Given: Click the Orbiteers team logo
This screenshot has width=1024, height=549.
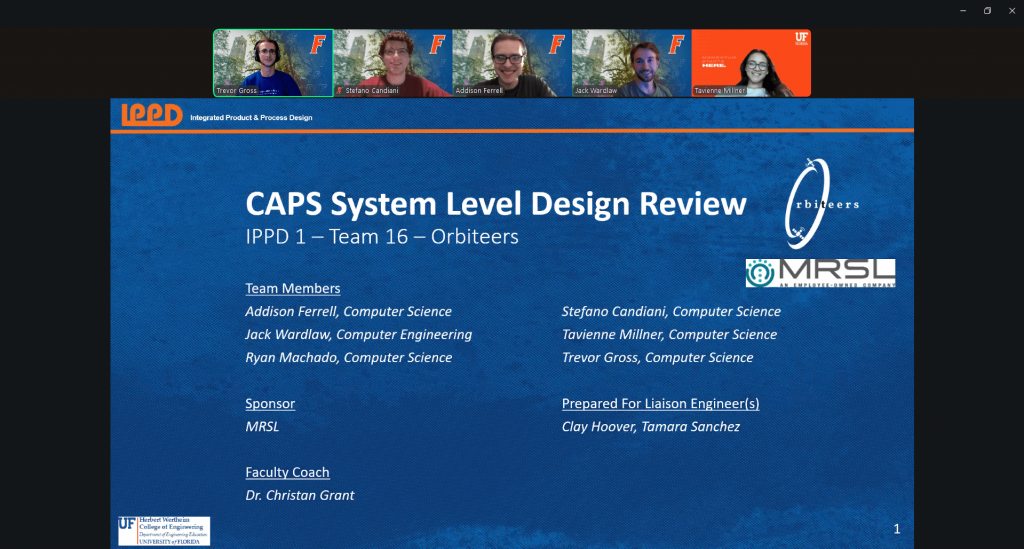Looking at the screenshot, I should [819, 205].
